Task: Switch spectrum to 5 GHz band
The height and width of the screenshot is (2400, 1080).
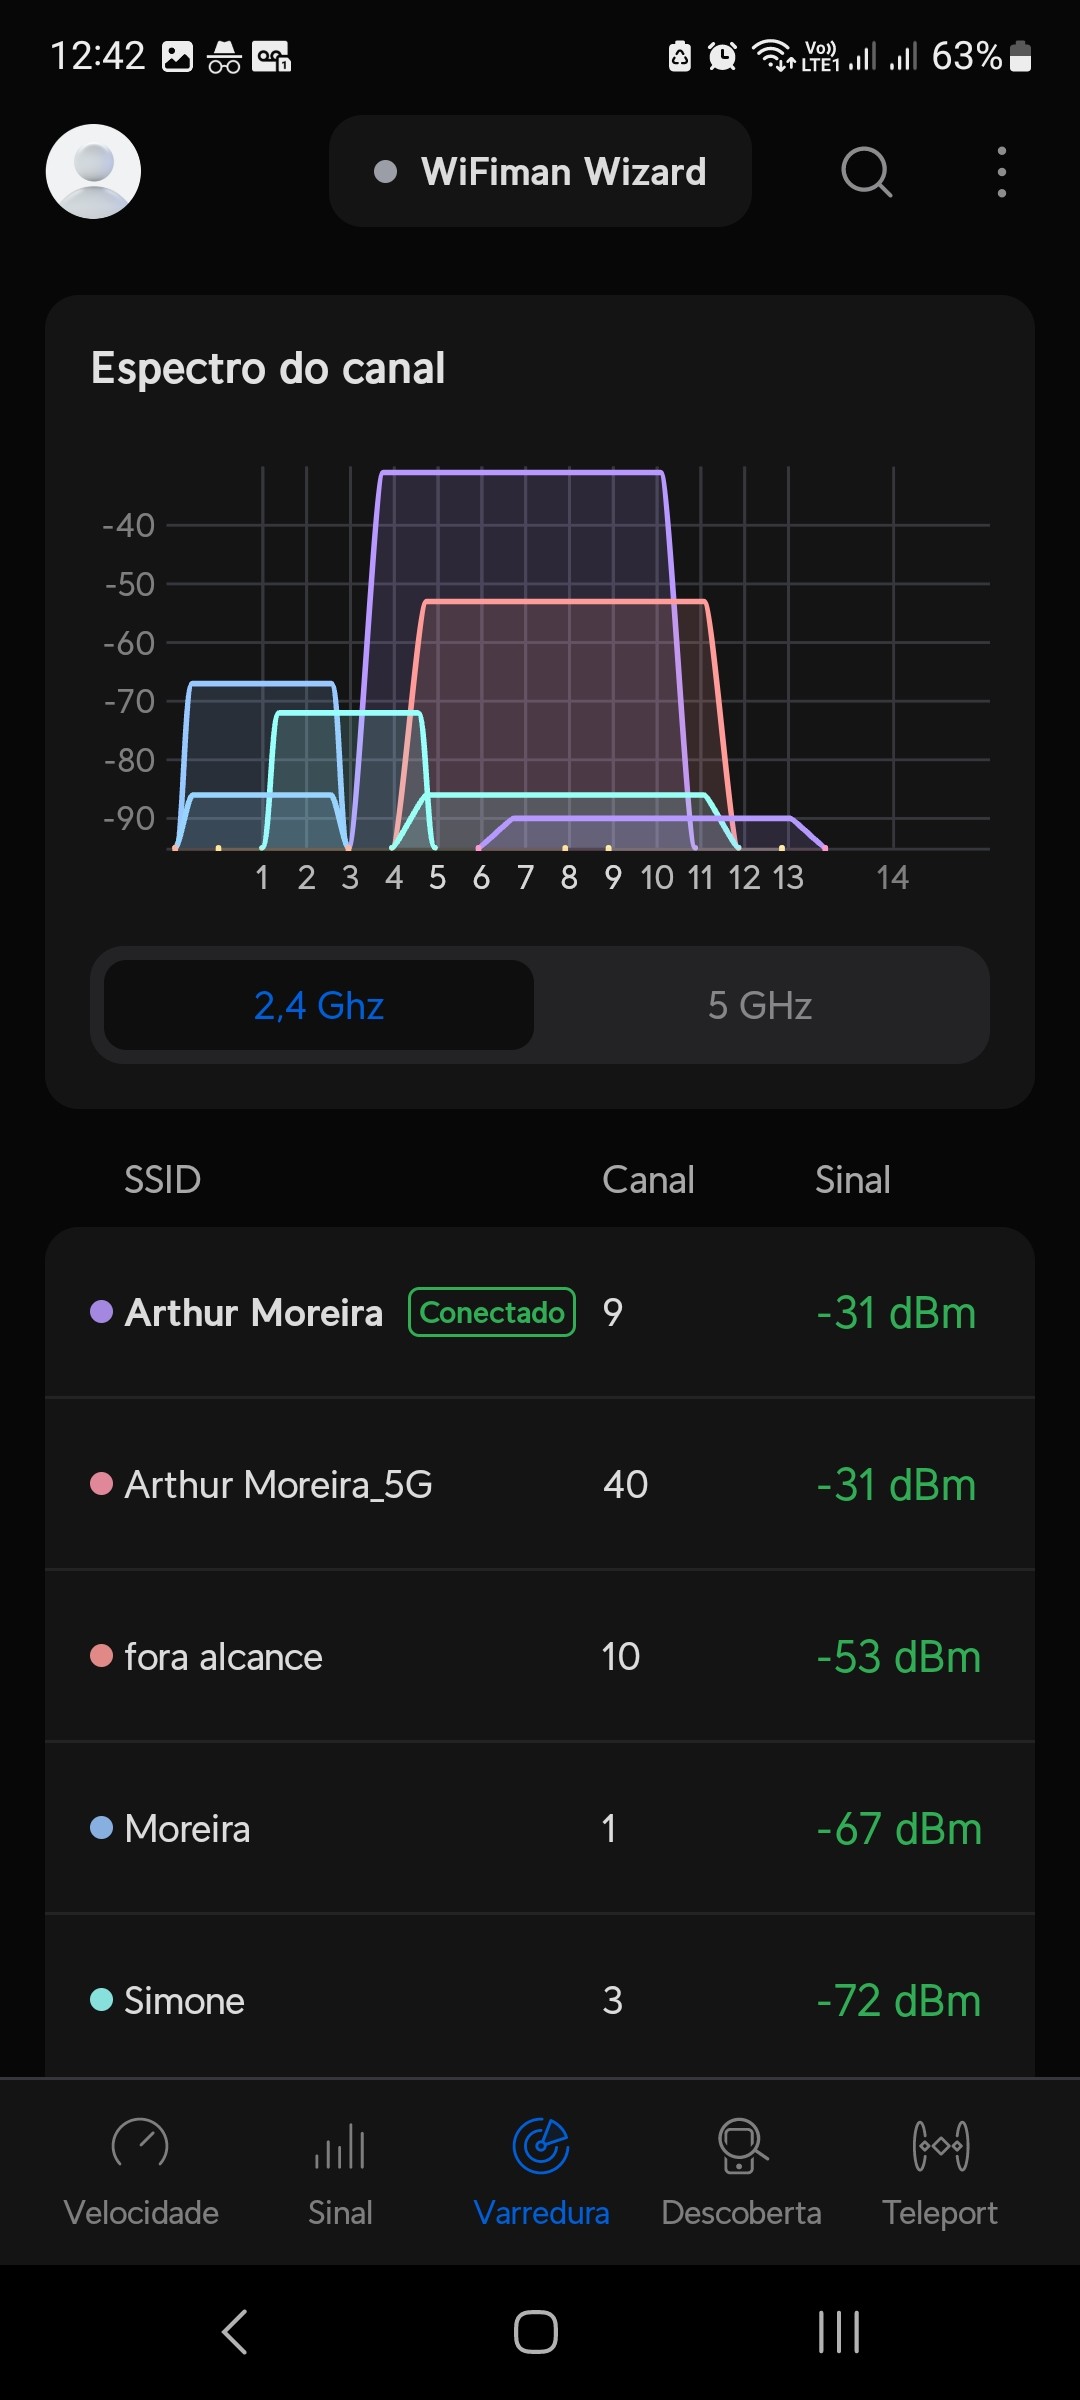Action: click(x=760, y=1005)
